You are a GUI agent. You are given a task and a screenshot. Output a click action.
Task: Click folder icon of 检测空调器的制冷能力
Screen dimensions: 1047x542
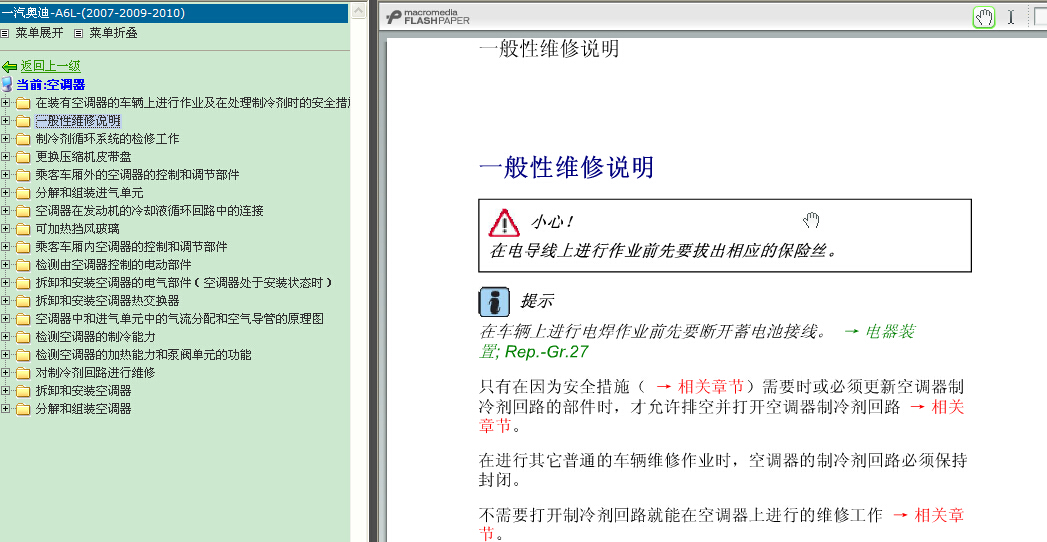coord(23,336)
